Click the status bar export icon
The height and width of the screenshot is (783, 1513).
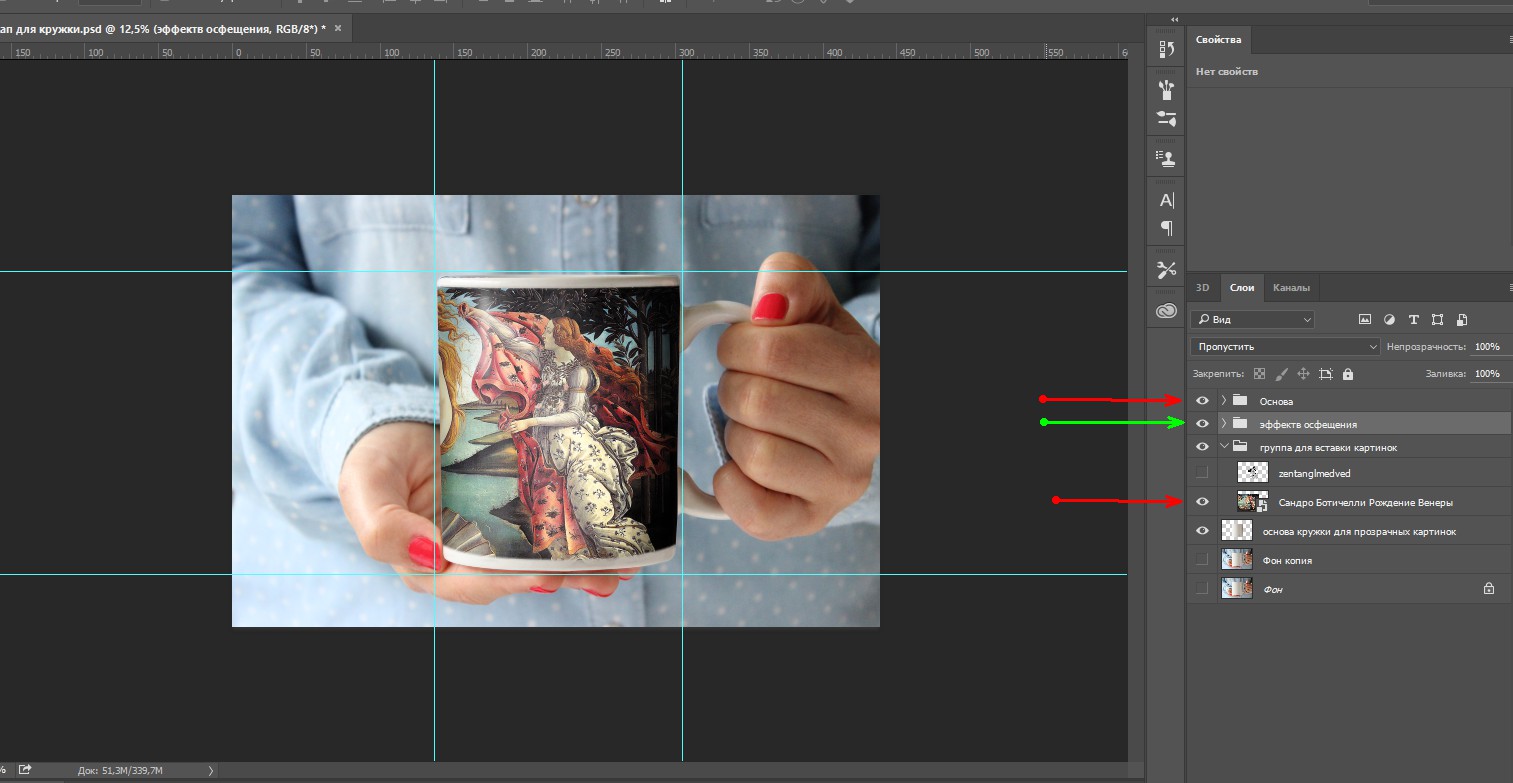point(25,769)
